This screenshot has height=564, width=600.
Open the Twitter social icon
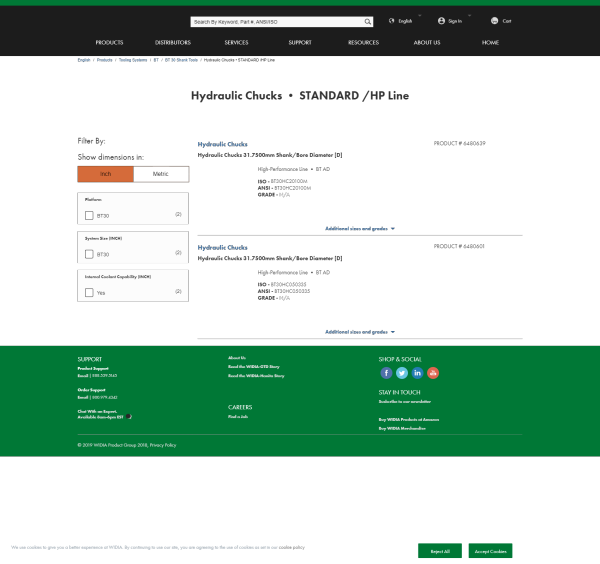[x=402, y=373]
